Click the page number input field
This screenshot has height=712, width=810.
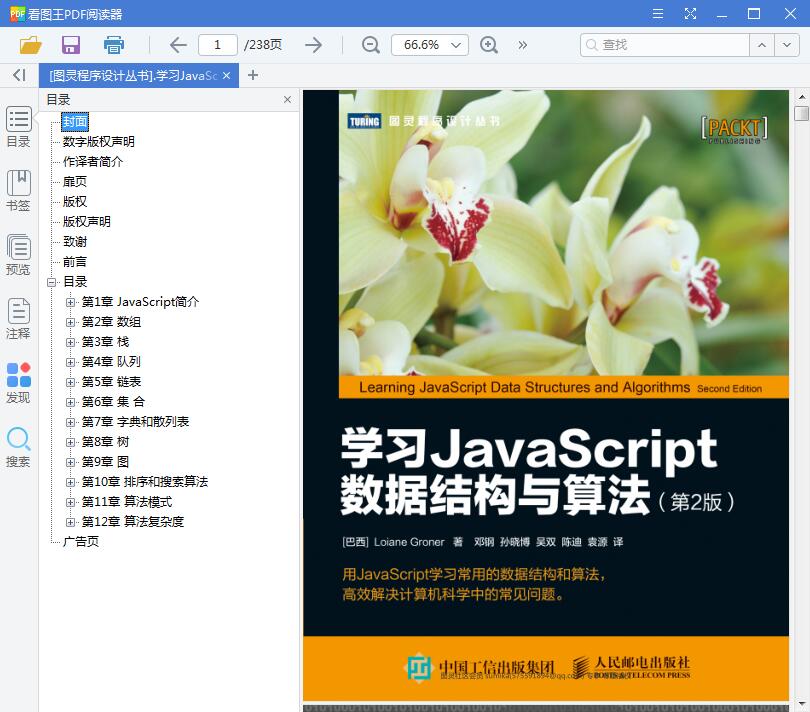coord(217,45)
